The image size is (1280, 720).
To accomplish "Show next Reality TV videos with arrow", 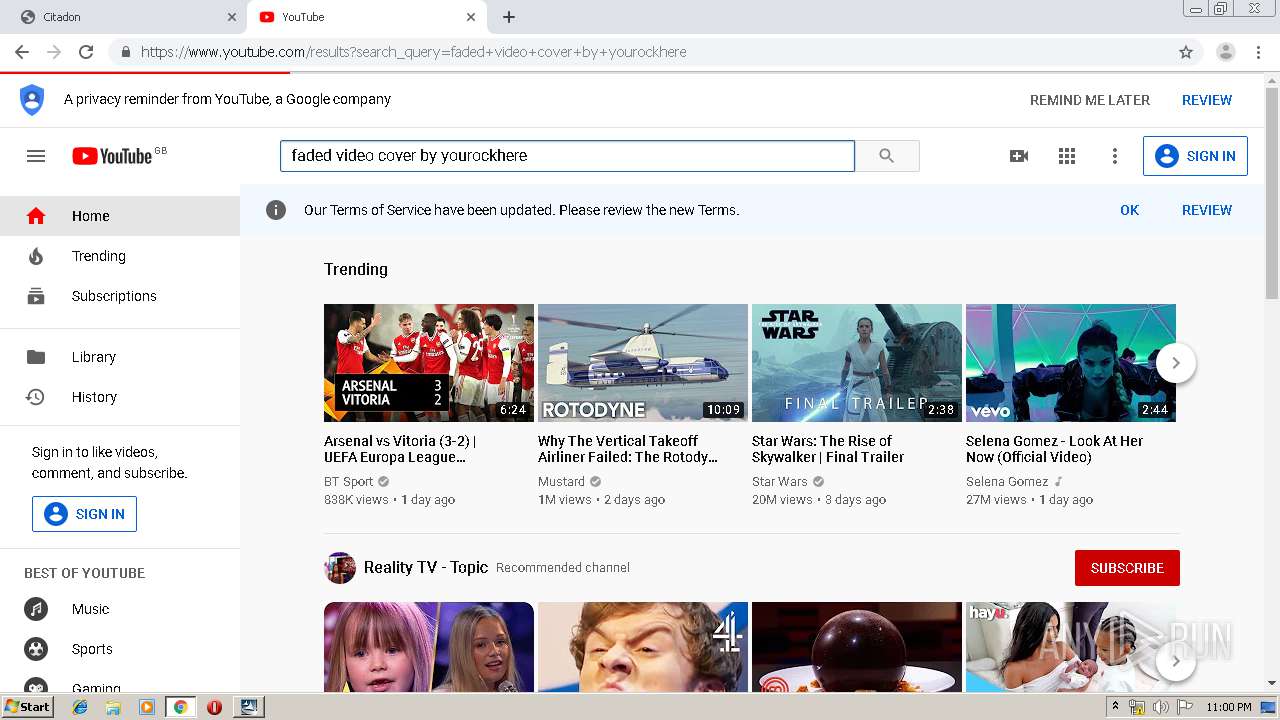I will coord(1176,661).
